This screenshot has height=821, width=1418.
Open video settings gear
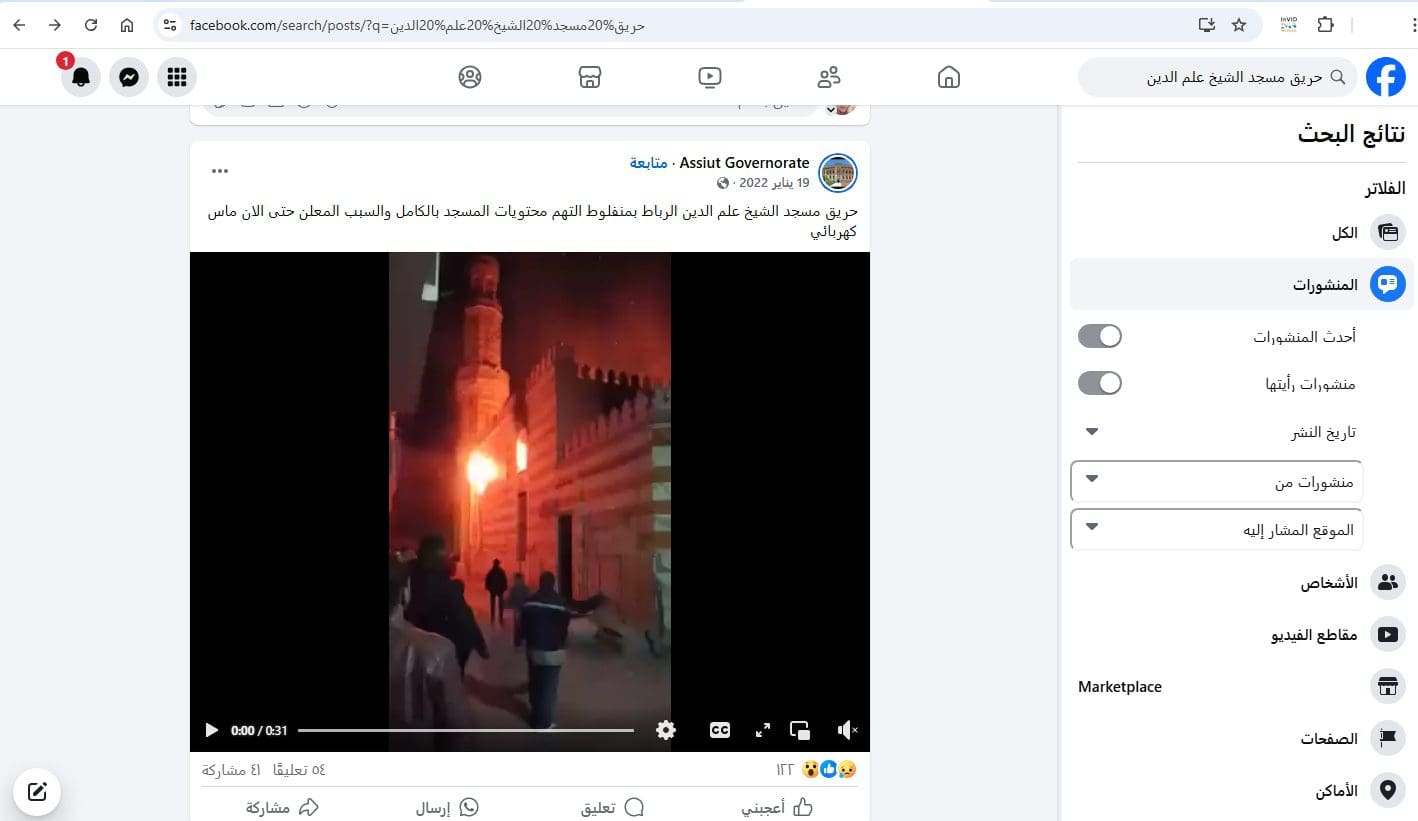[666, 730]
